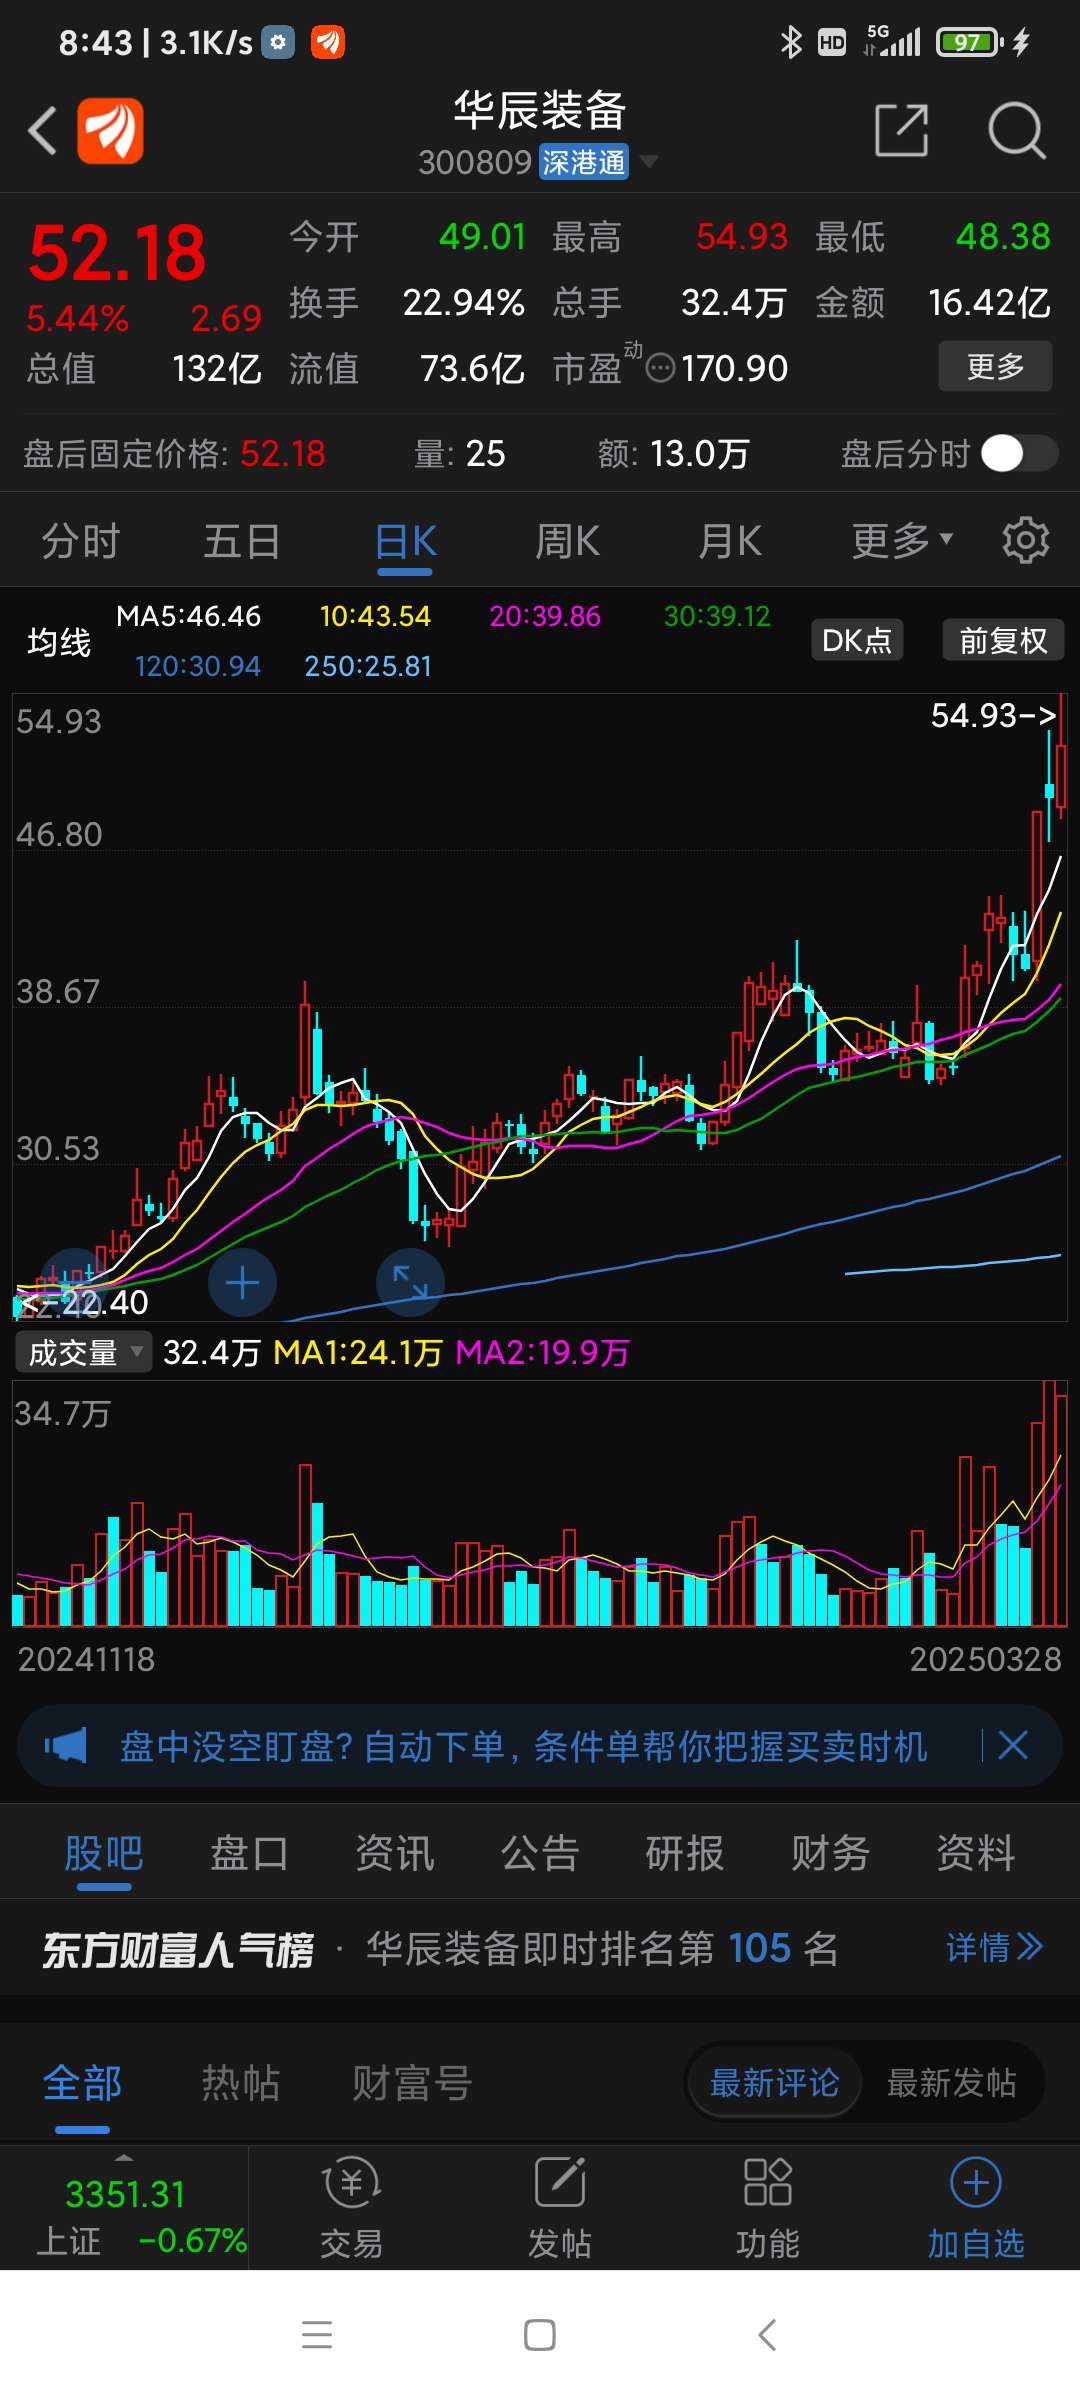
Task: Open the 成交量 indicator dropdown
Action: (x=84, y=1352)
